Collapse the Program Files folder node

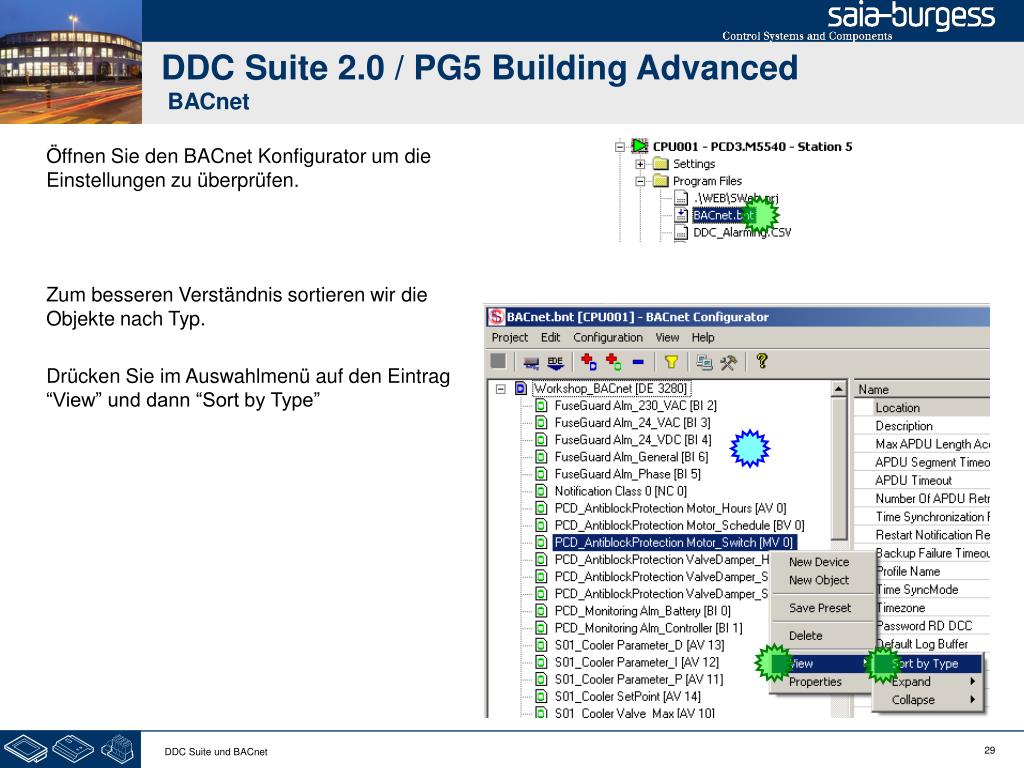641,181
